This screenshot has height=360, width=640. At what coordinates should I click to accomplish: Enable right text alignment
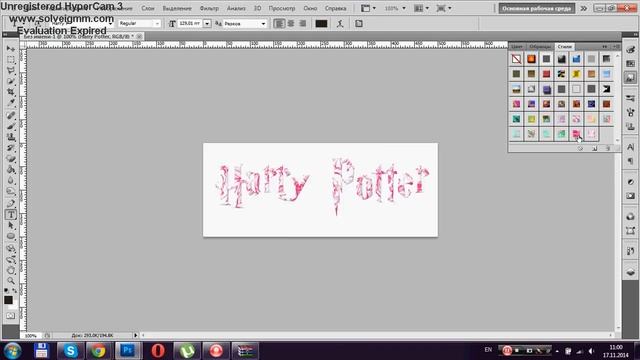click(302, 24)
